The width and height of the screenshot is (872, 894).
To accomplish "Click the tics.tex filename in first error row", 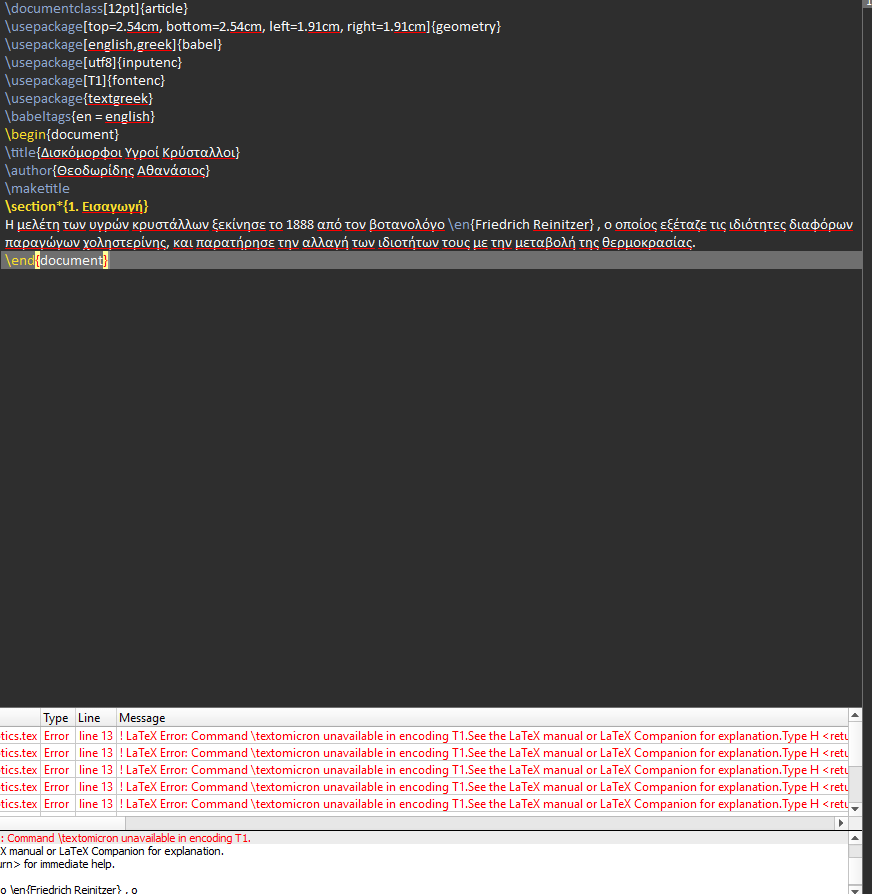I will coord(16,735).
